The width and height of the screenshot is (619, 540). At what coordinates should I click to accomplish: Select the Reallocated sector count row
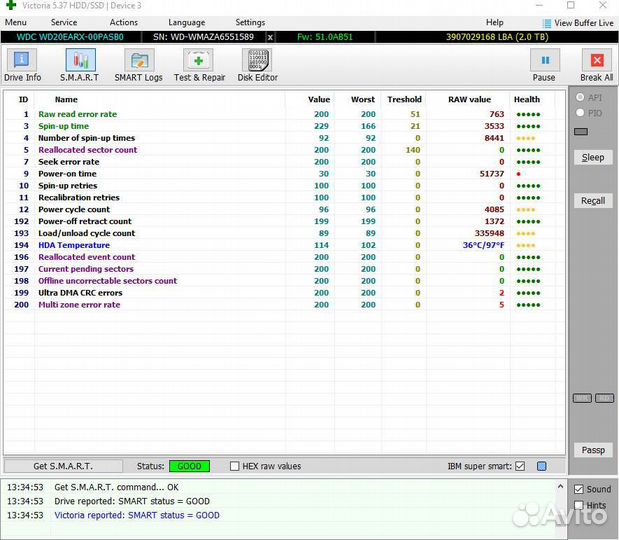tap(101, 150)
